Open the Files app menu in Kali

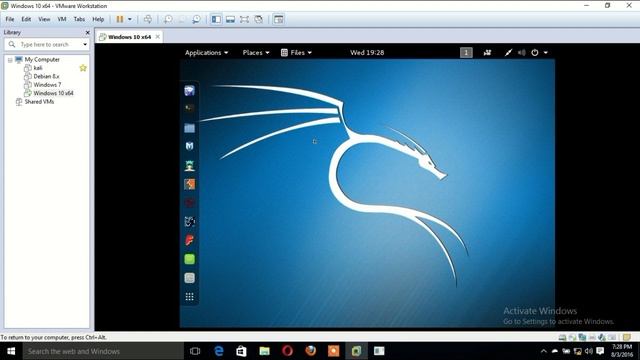[297, 53]
